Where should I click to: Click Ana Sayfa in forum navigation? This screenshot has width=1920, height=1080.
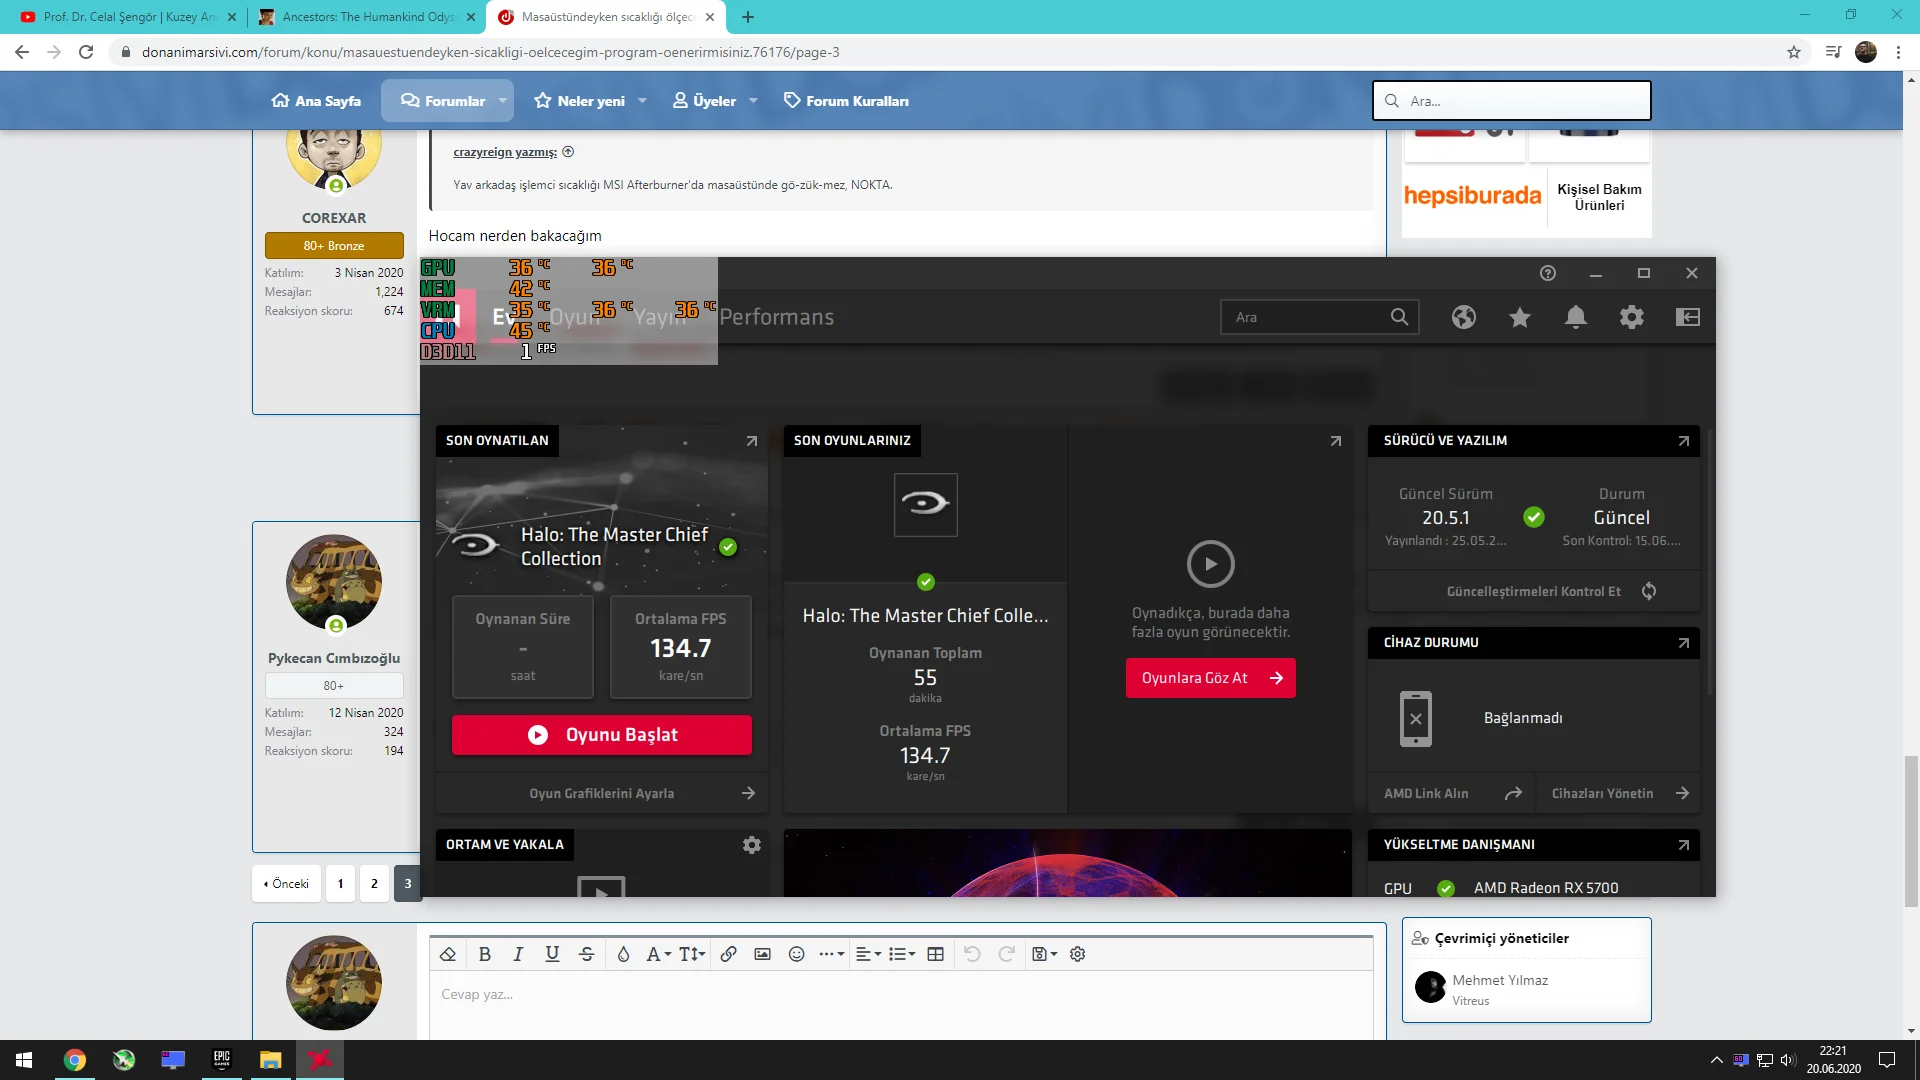(316, 101)
